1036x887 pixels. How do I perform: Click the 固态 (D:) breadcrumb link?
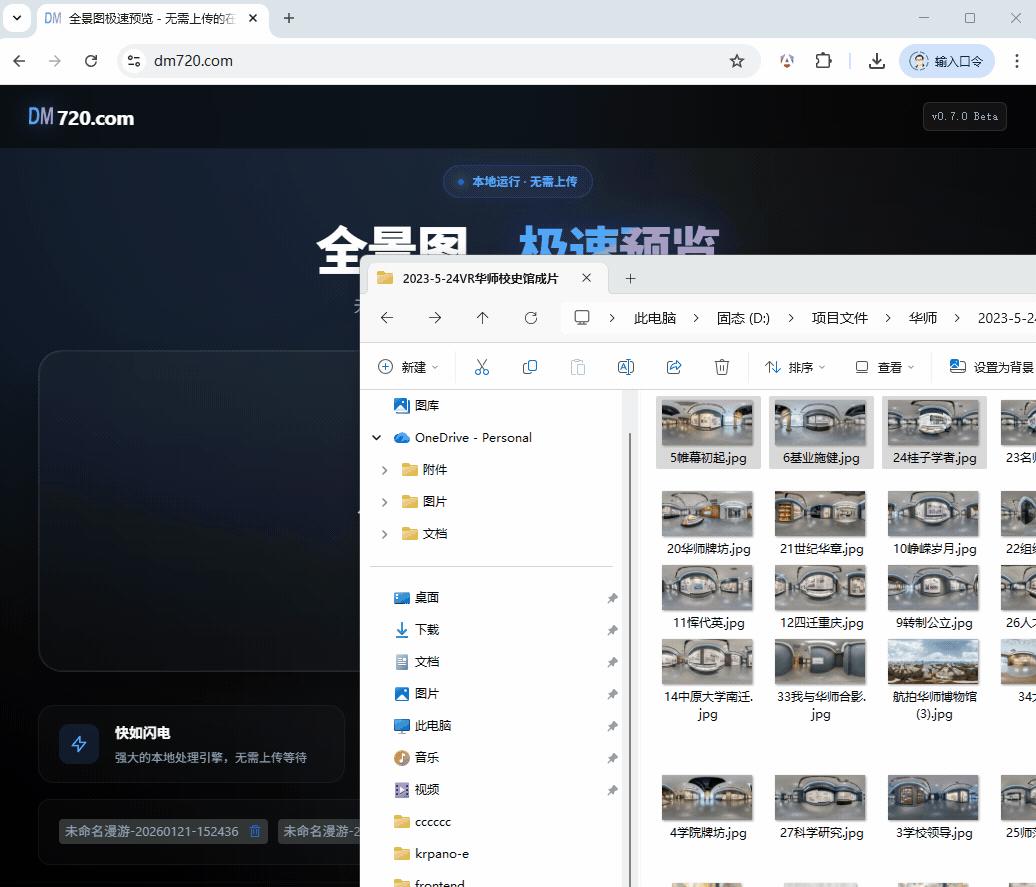click(x=743, y=318)
